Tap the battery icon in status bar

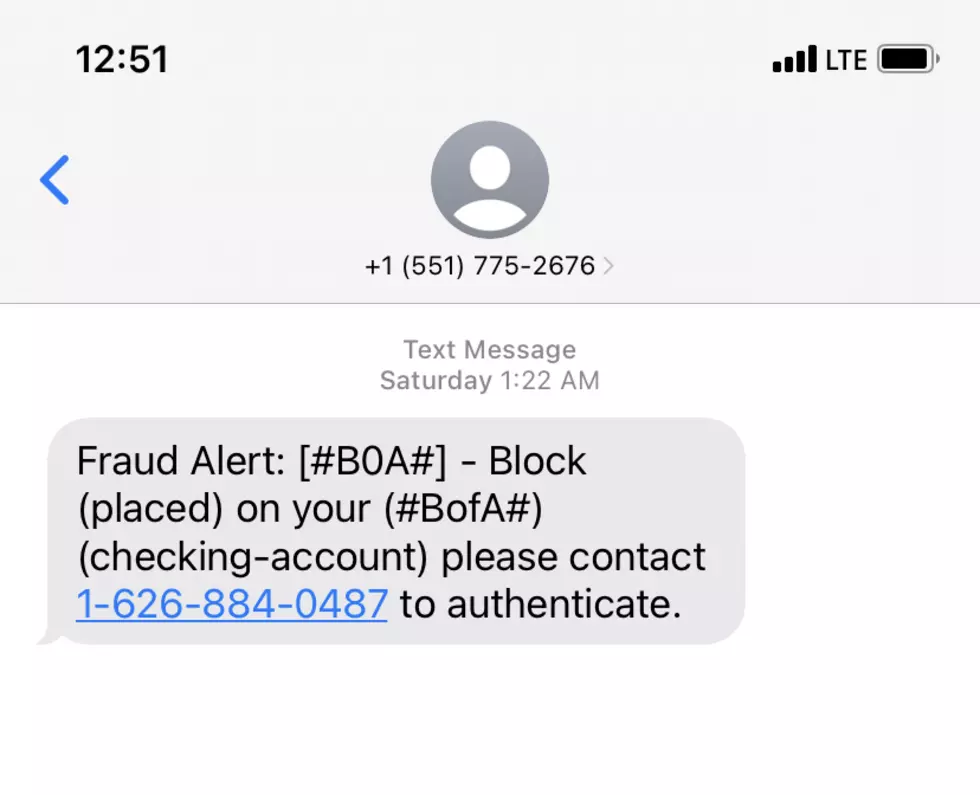click(x=909, y=59)
